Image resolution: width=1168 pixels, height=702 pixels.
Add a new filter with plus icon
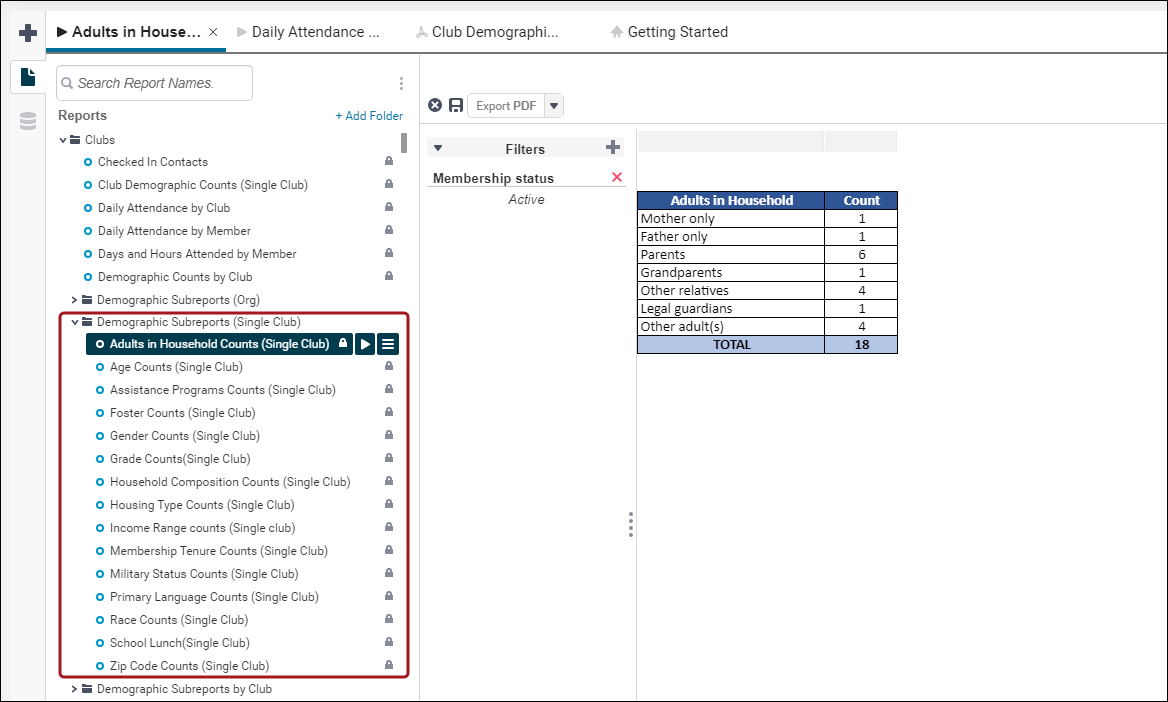(613, 148)
